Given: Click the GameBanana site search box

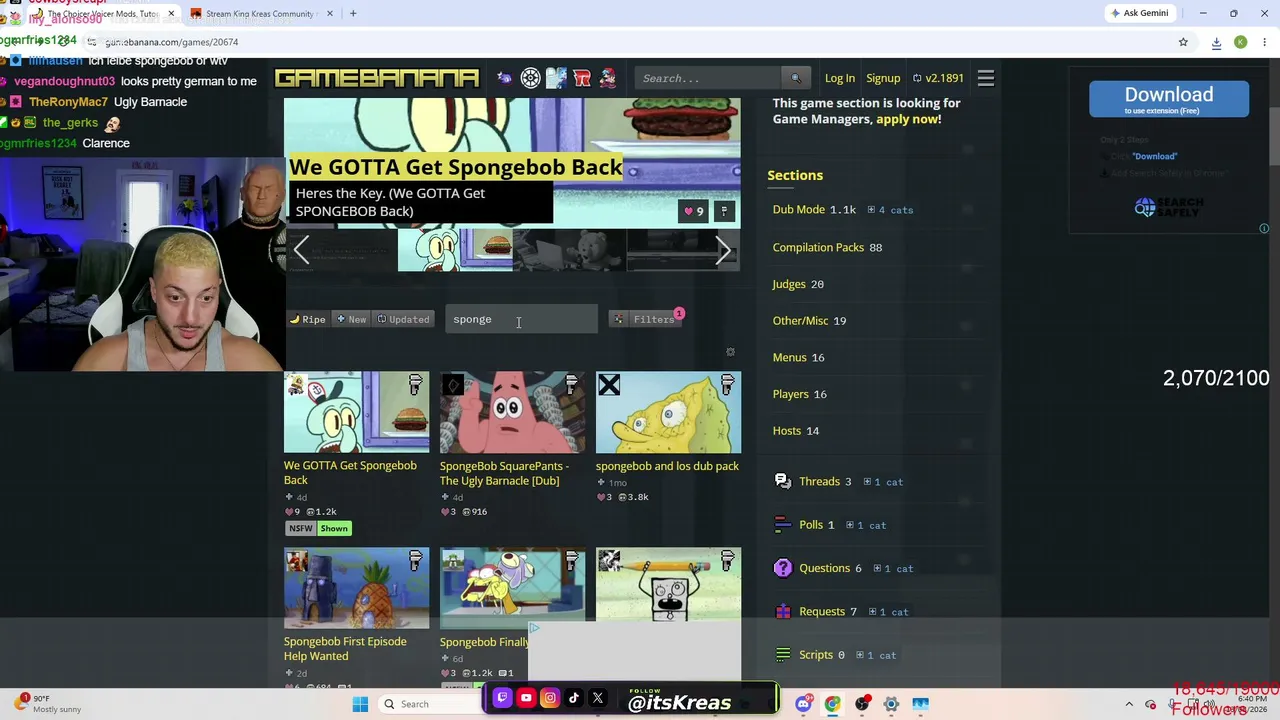Looking at the screenshot, I should point(710,78).
